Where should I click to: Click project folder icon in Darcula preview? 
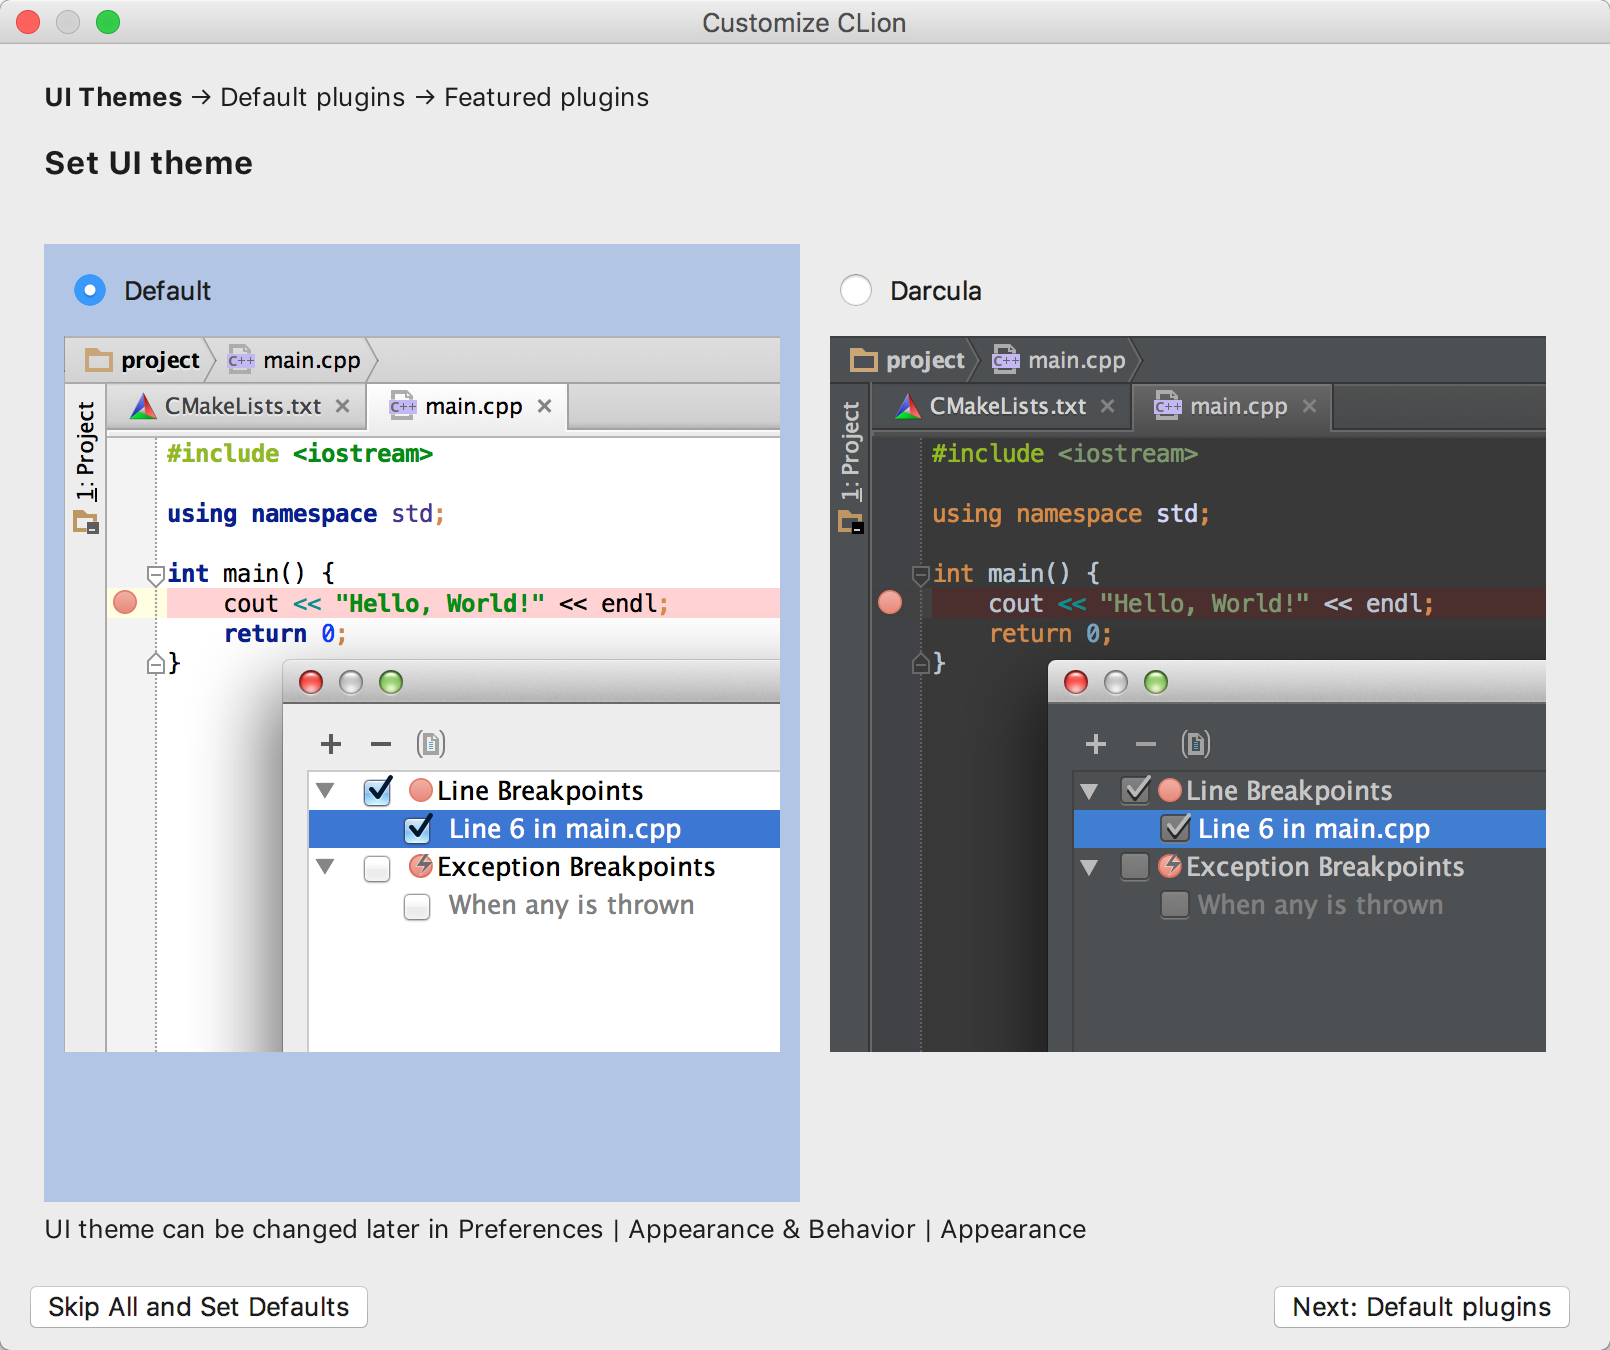point(864,360)
